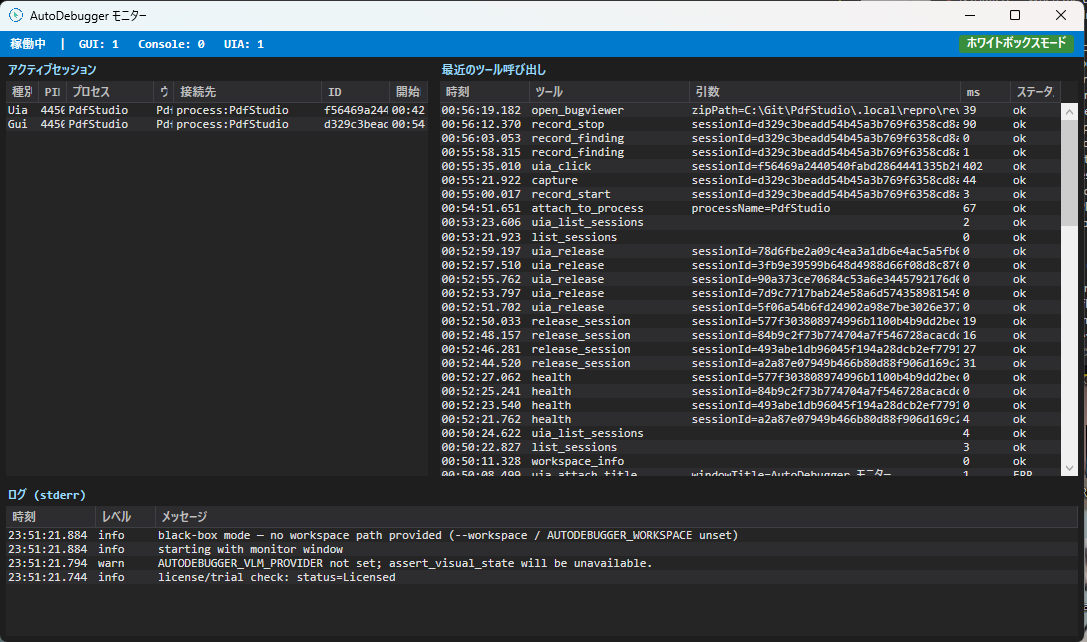Select the uia_click tool call
Screen dimensions: 1087x642
point(750,166)
